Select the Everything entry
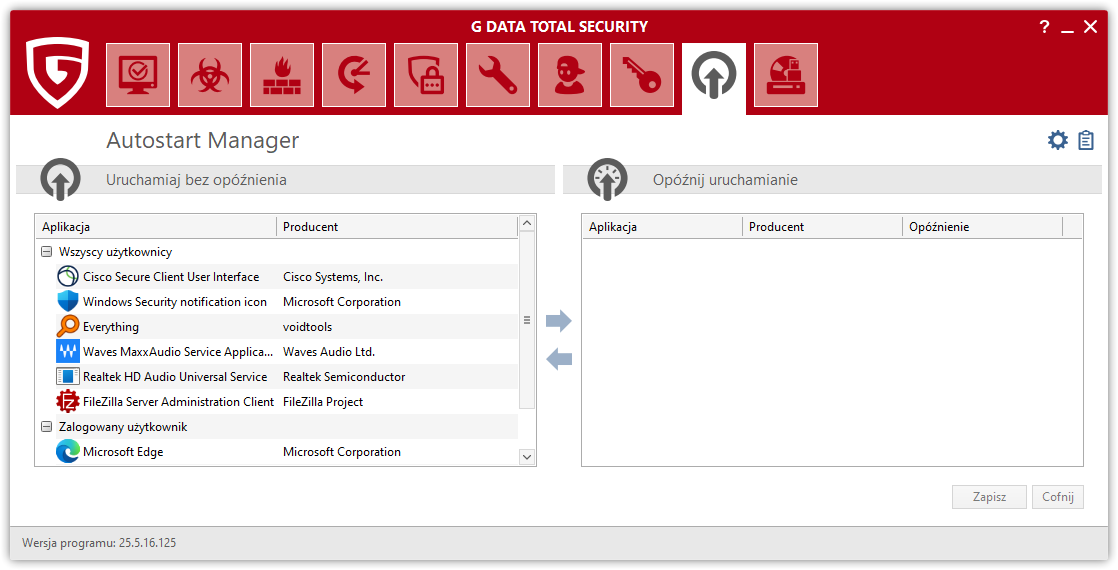Viewport: 1118px width, 570px height. (x=287, y=327)
